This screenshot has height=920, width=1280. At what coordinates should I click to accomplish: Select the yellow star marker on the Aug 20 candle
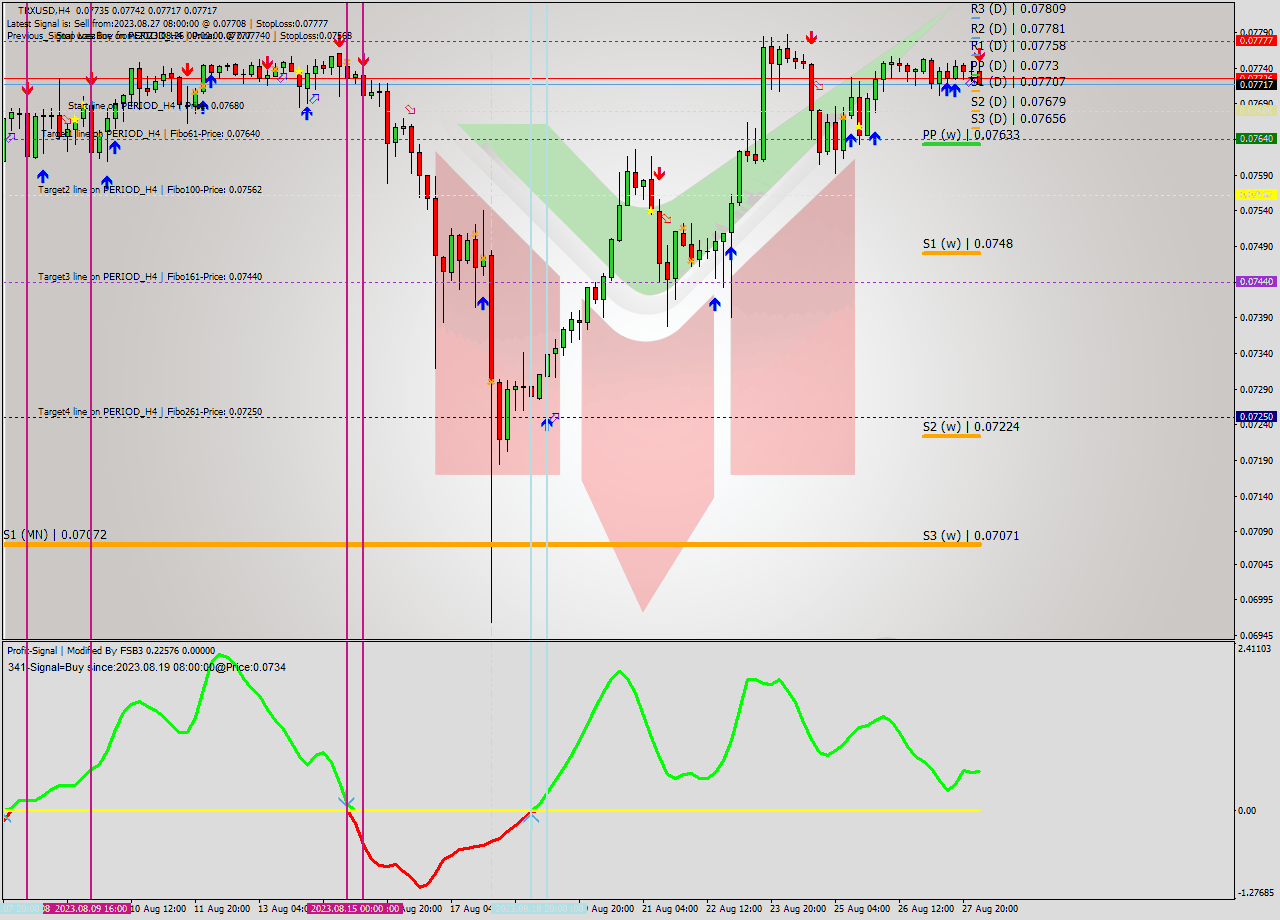(x=650, y=210)
